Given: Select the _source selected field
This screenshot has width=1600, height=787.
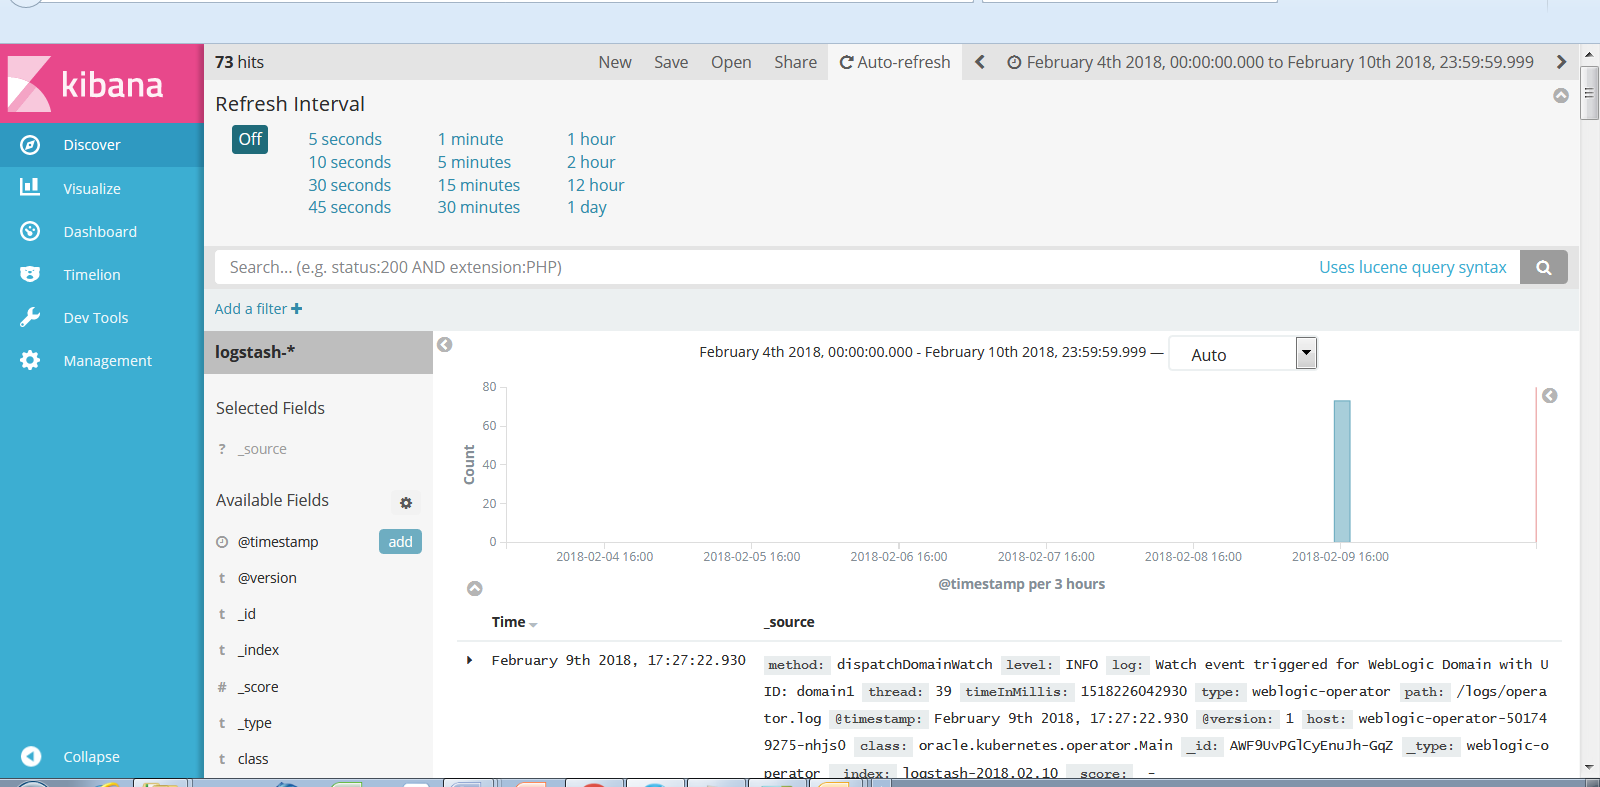Looking at the screenshot, I should click(262, 449).
